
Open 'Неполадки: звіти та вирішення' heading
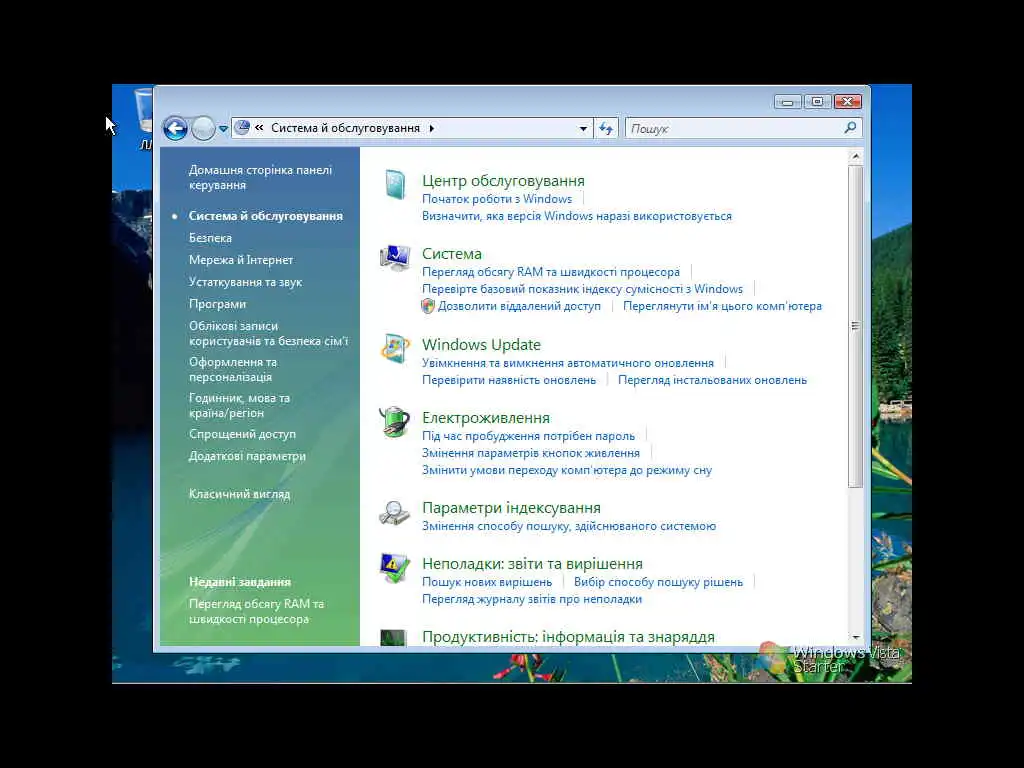pos(532,564)
